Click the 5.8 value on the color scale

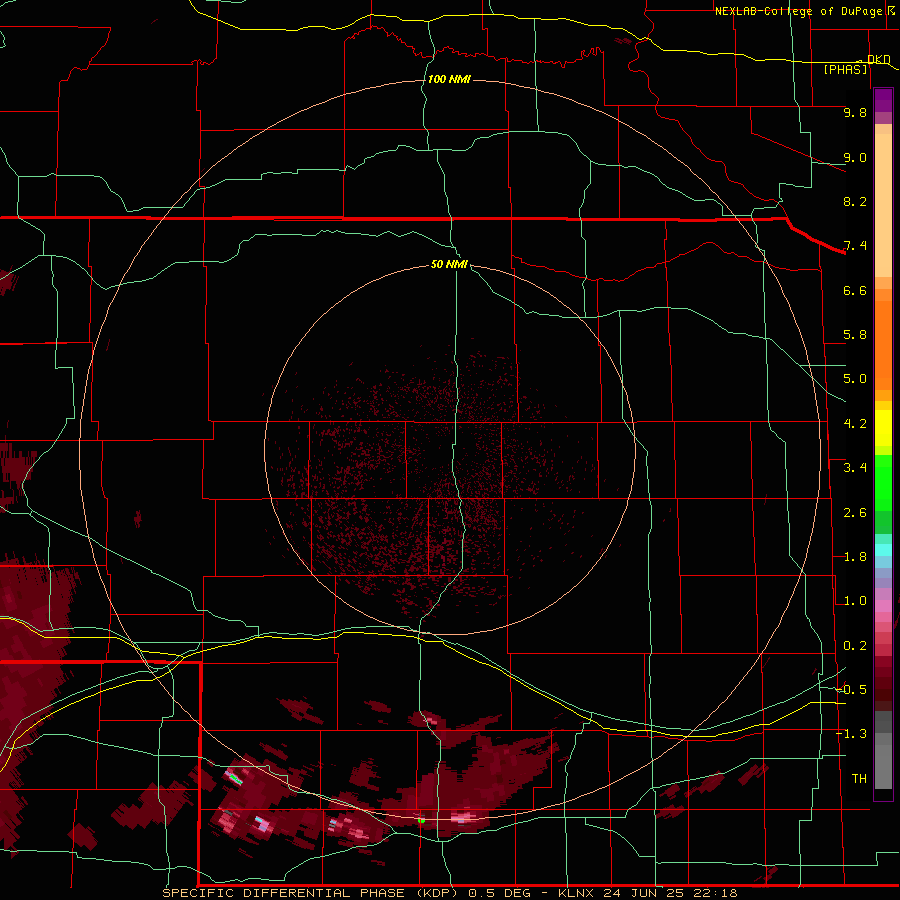(x=855, y=335)
